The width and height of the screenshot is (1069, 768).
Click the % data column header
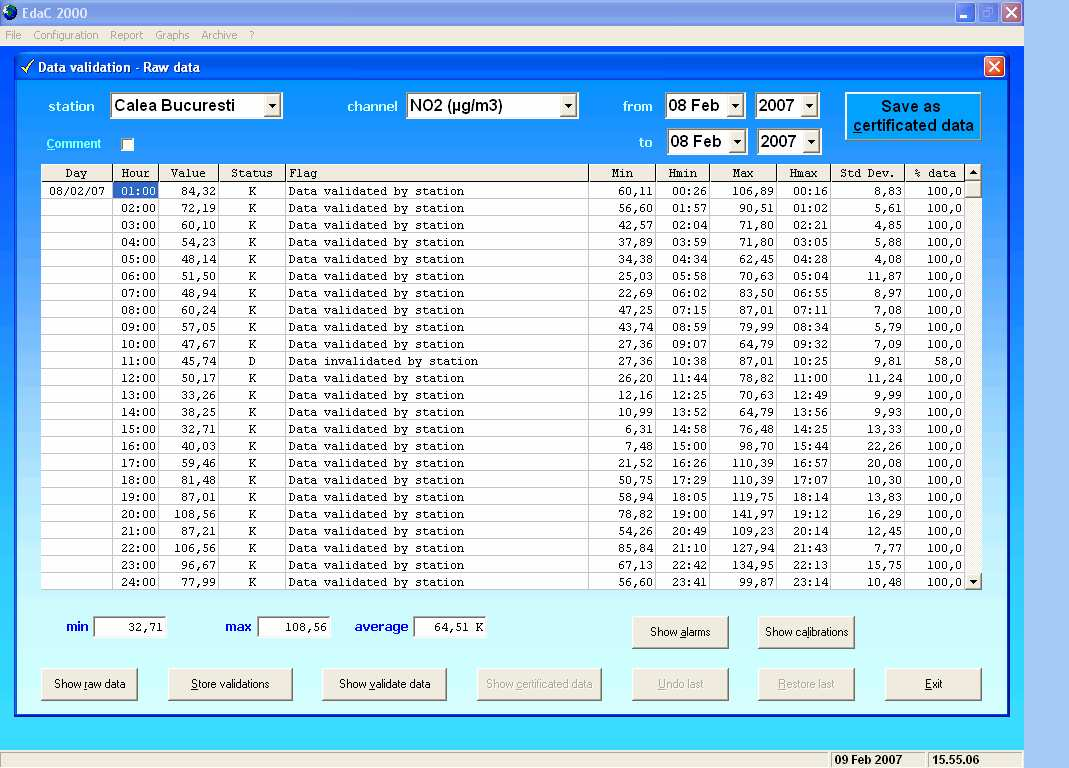(935, 173)
